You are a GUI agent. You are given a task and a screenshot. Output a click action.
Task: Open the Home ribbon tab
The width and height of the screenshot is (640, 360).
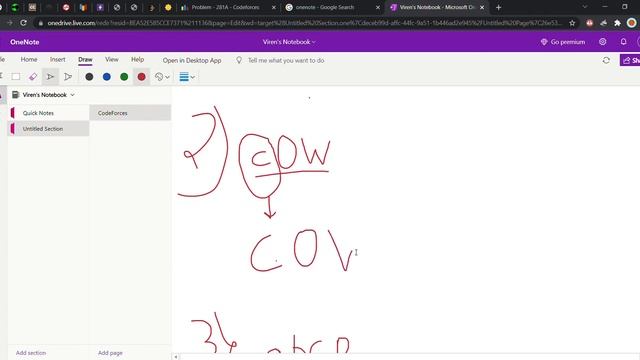29,60
